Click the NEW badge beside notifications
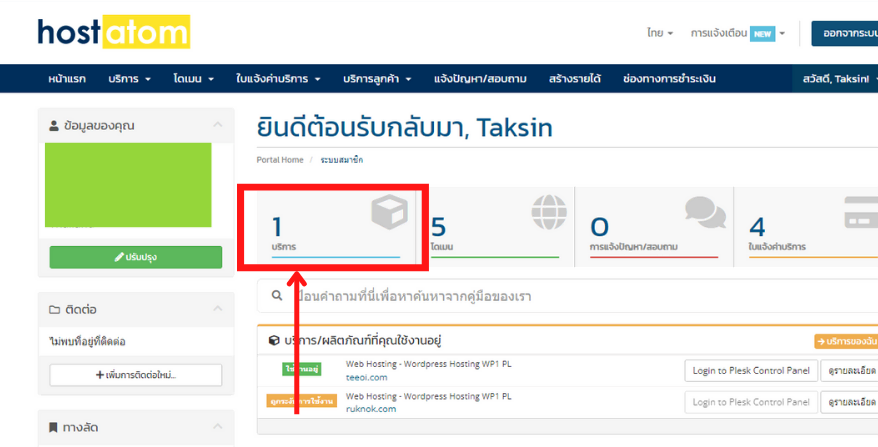878x447 pixels. pyautogui.click(x=762, y=34)
